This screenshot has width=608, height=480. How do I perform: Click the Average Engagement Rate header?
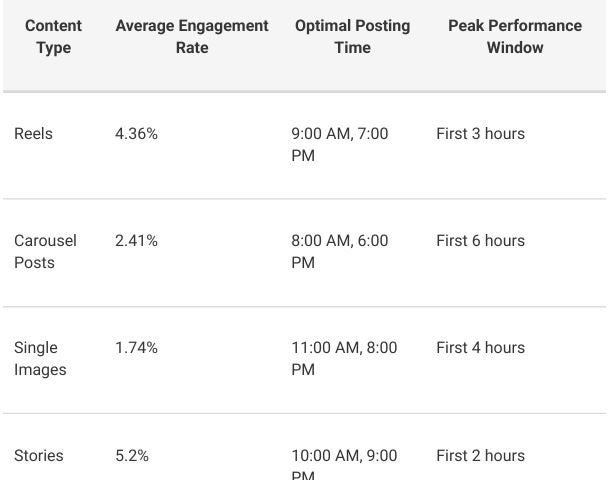click(192, 36)
